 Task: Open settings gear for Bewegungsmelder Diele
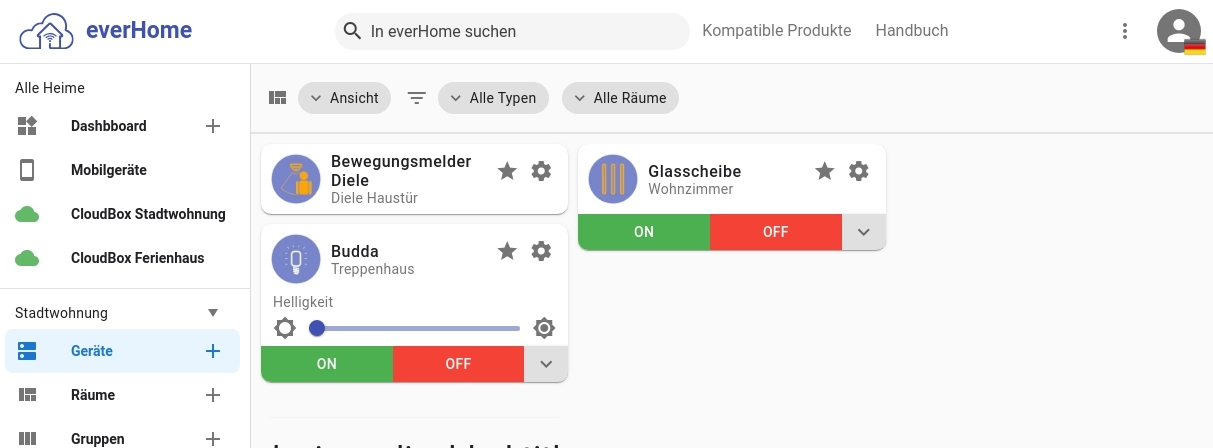(x=541, y=171)
